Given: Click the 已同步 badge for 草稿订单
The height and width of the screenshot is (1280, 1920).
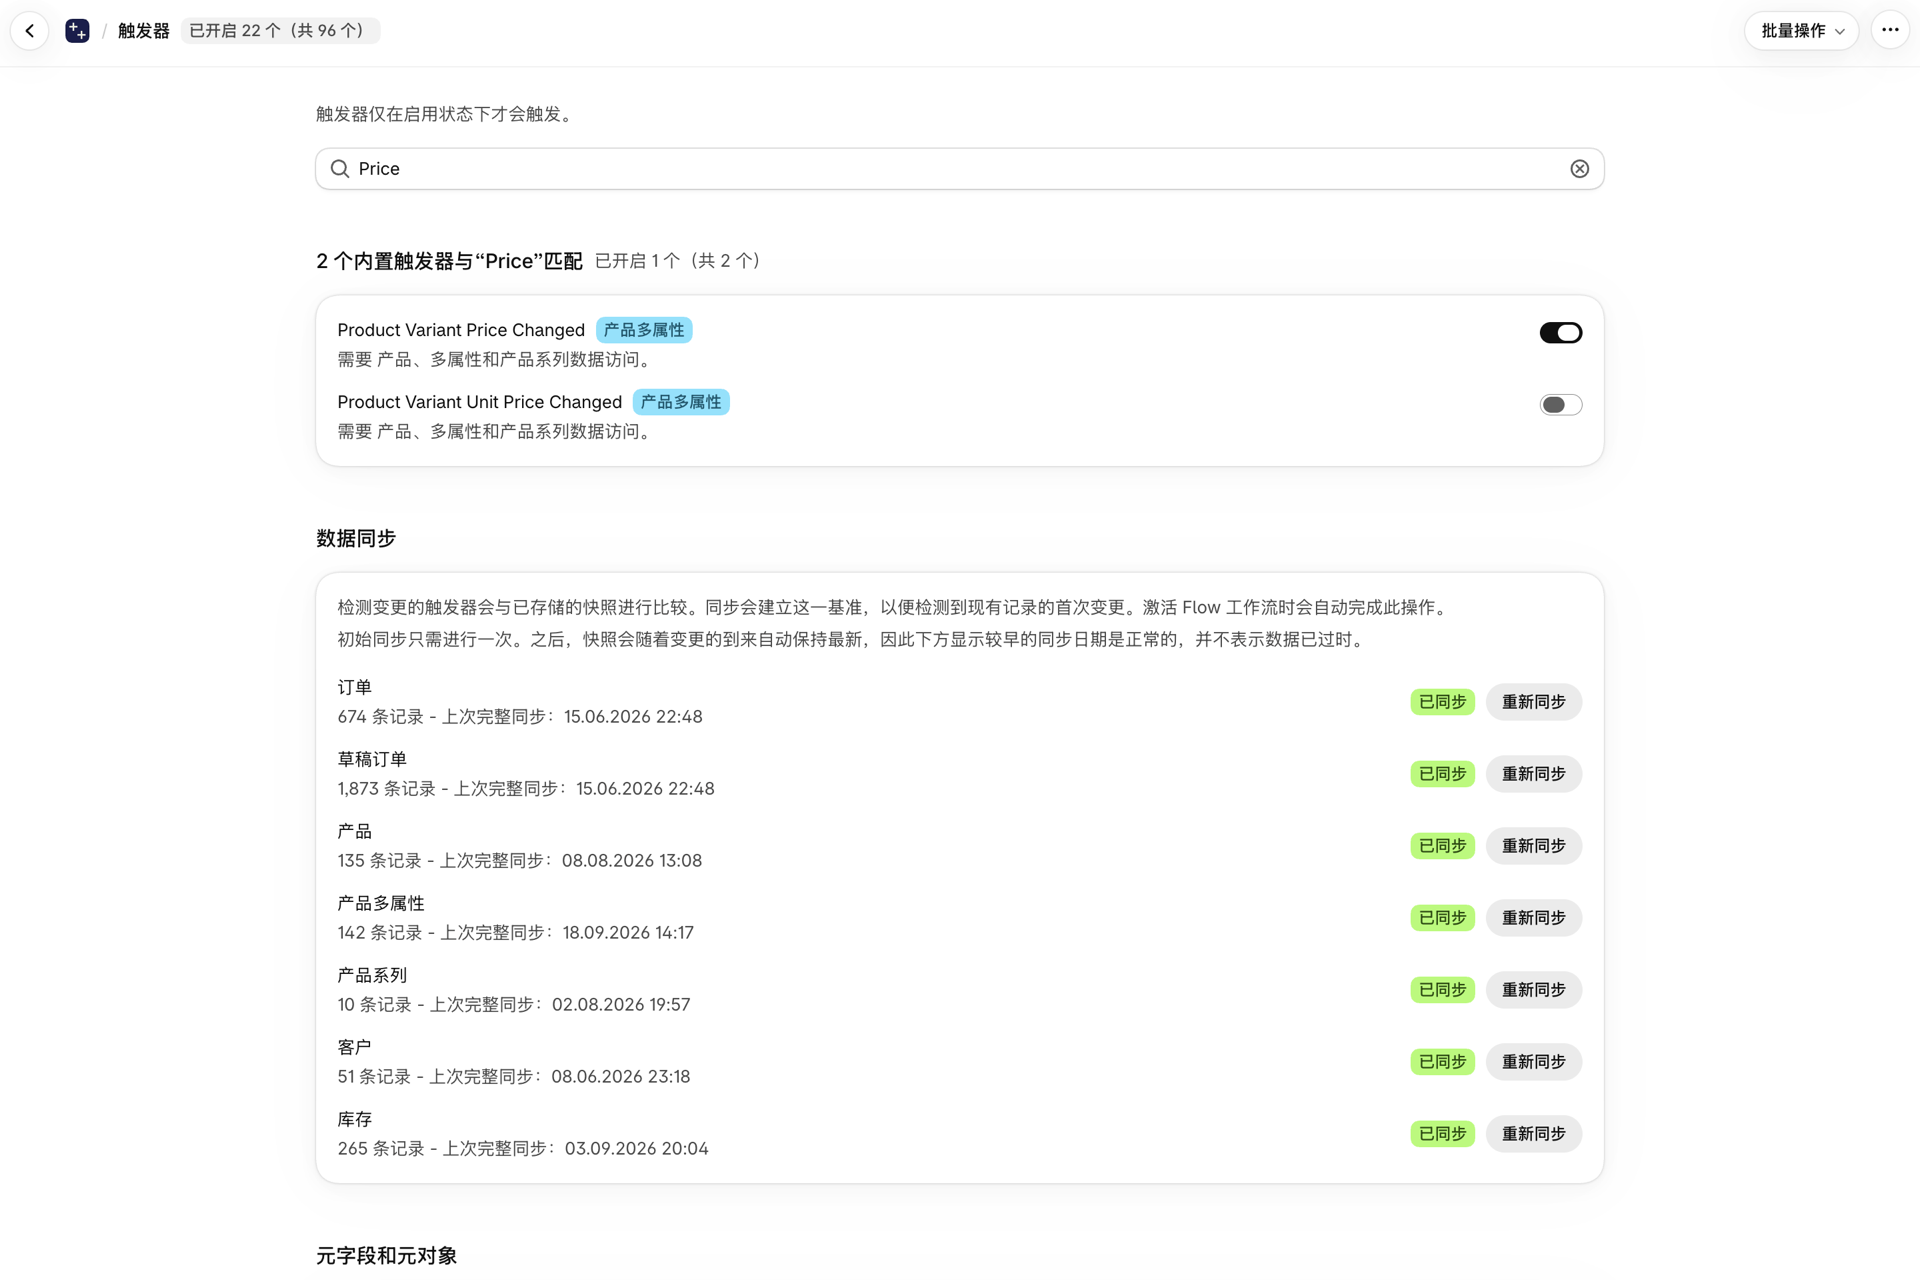Looking at the screenshot, I should tap(1442, 774).
